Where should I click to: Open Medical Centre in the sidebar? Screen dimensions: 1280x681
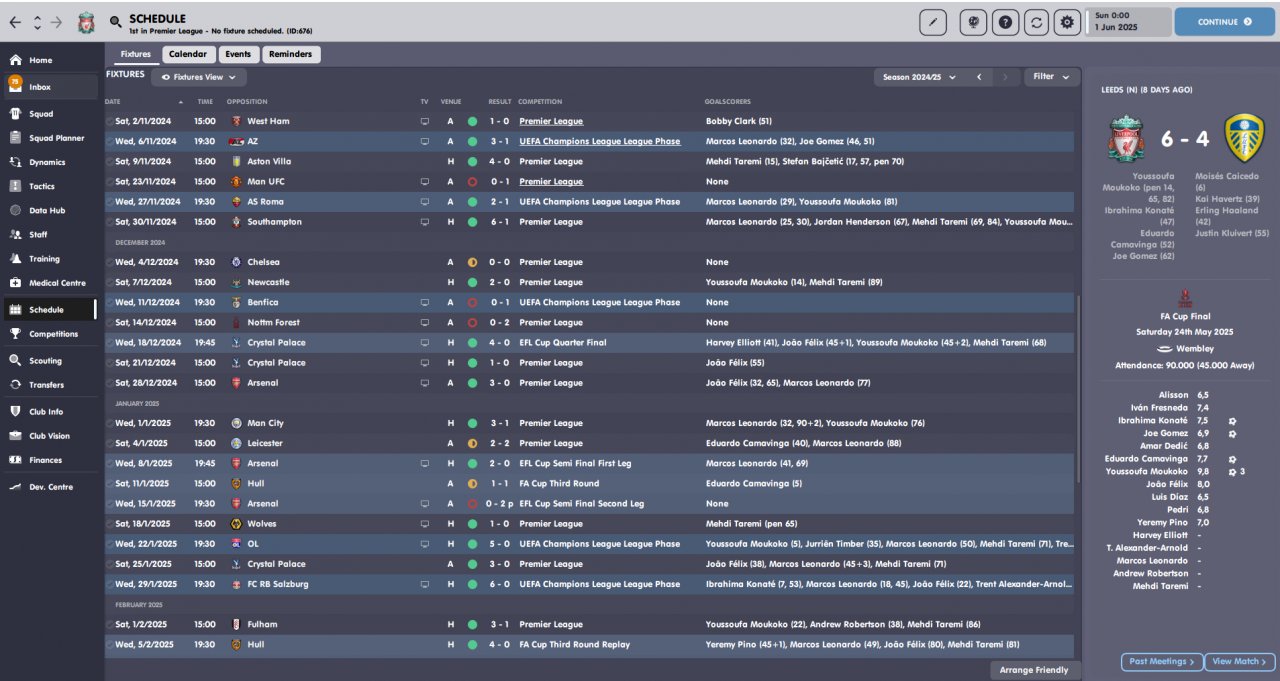coord(50,283)
